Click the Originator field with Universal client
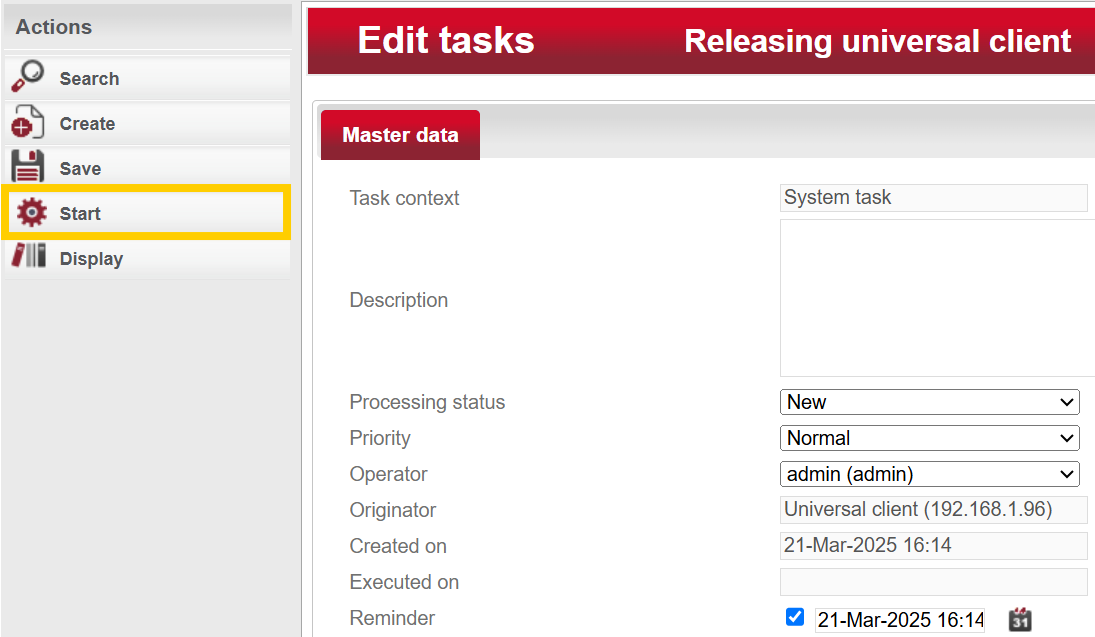The height and width of the screenshot is (637, 1095). pos(933,510)
